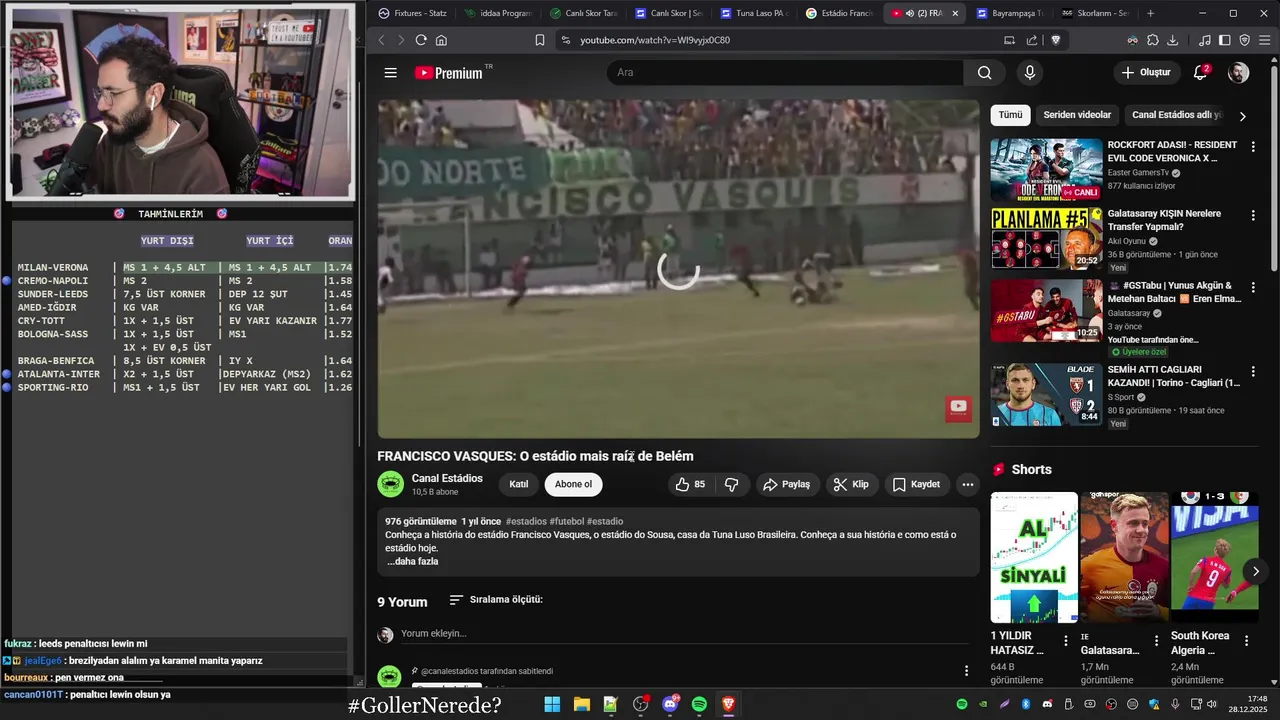Click the YouTube watermark on the video
This screenshot has height=720, width=1280.
pyautogui.click(x=959, y=406)
